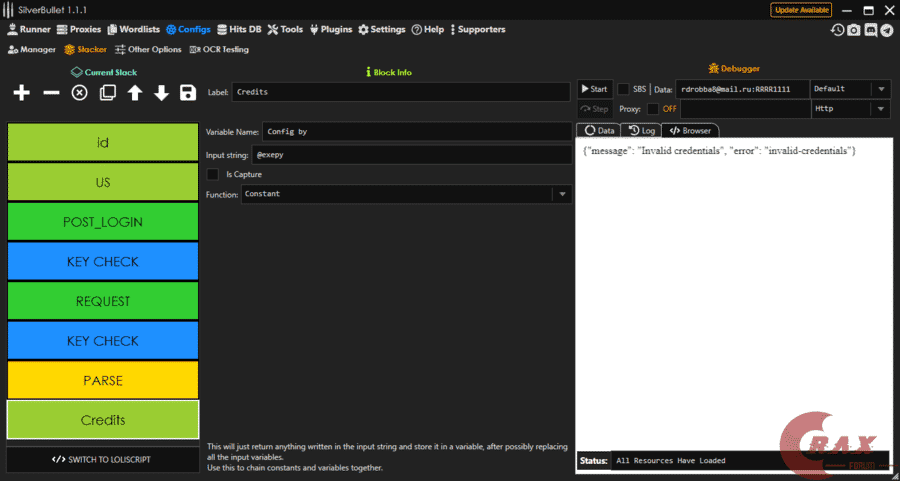Open the Configs section
The height and width of the screenshot is (481, 900).
pos(188,29)
